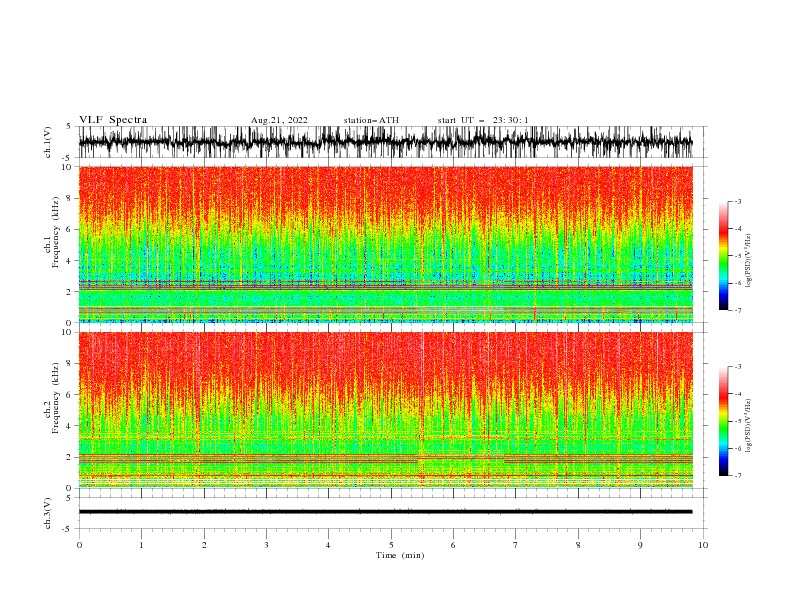Click the 'ch.3(V)' waveform axis label
This screenshot has height=612, width=792.
click(x=48, y=513)
